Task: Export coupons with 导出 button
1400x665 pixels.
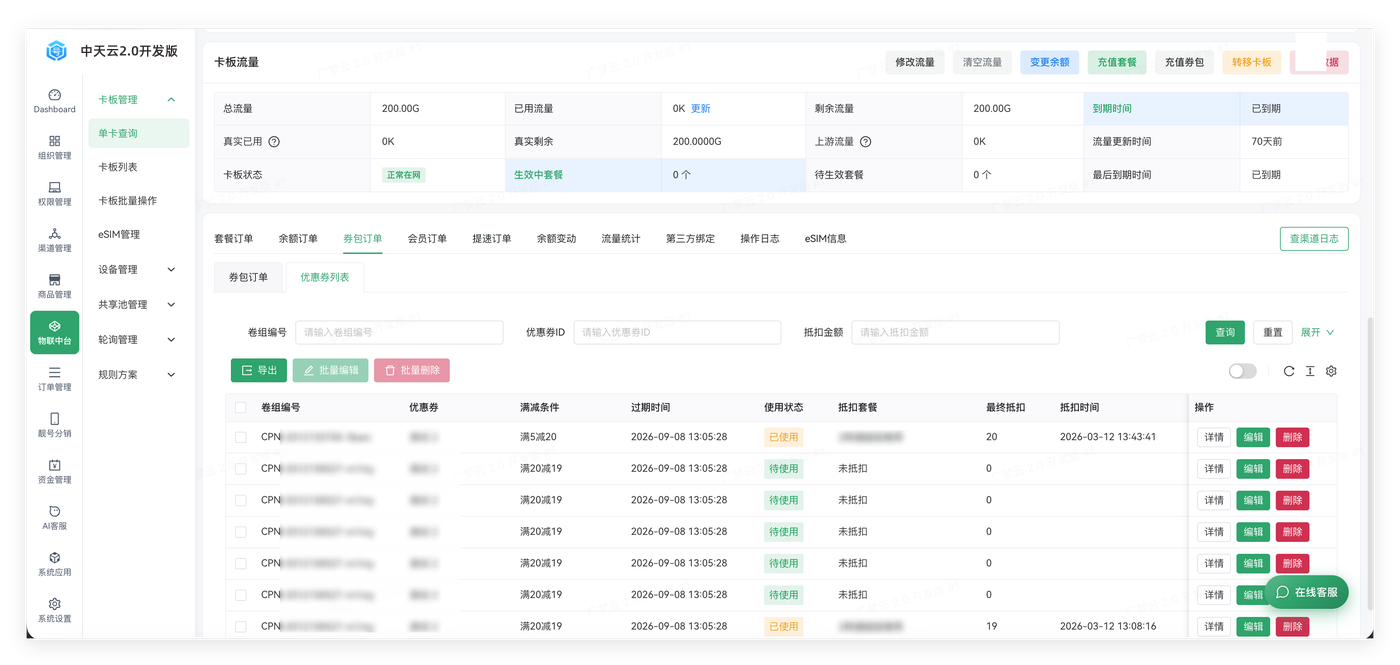Action: [x=259, y=370]
